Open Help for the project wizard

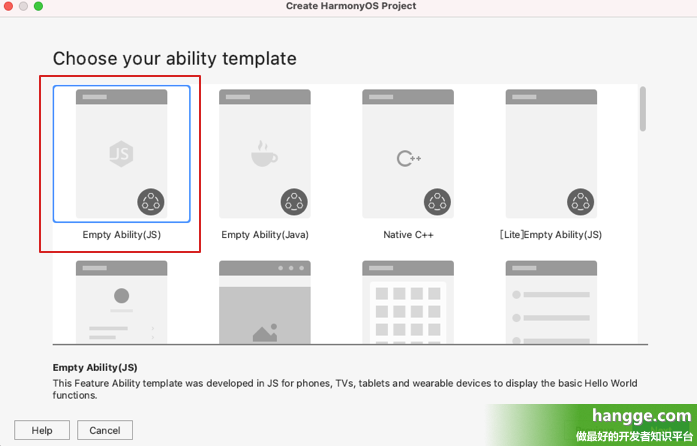pyautogui.click(x=42, y=430)
